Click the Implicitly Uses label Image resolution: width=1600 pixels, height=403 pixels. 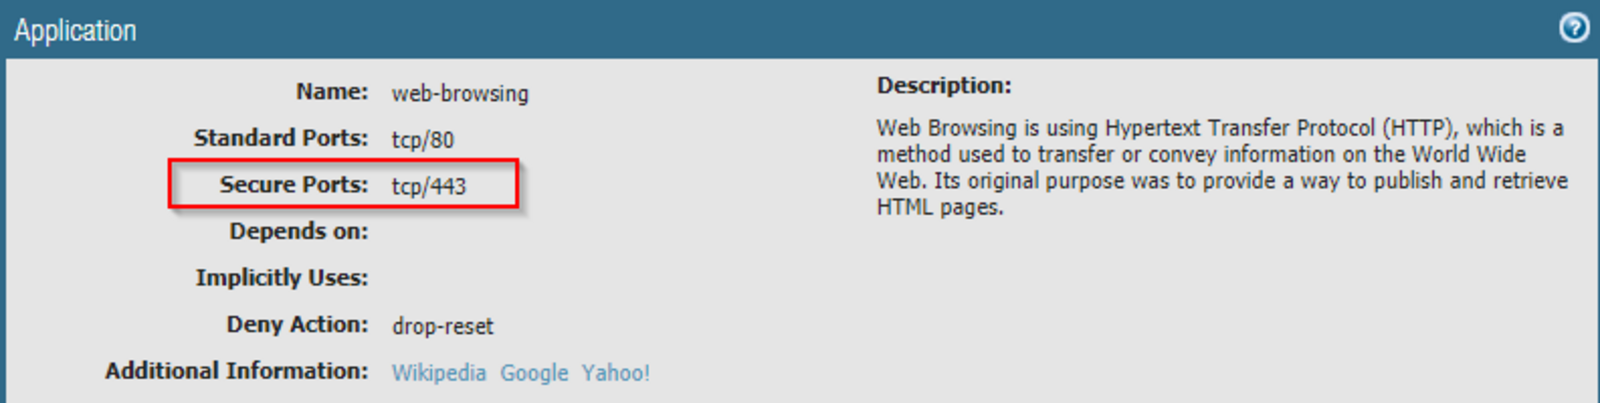tap(282, 278)
